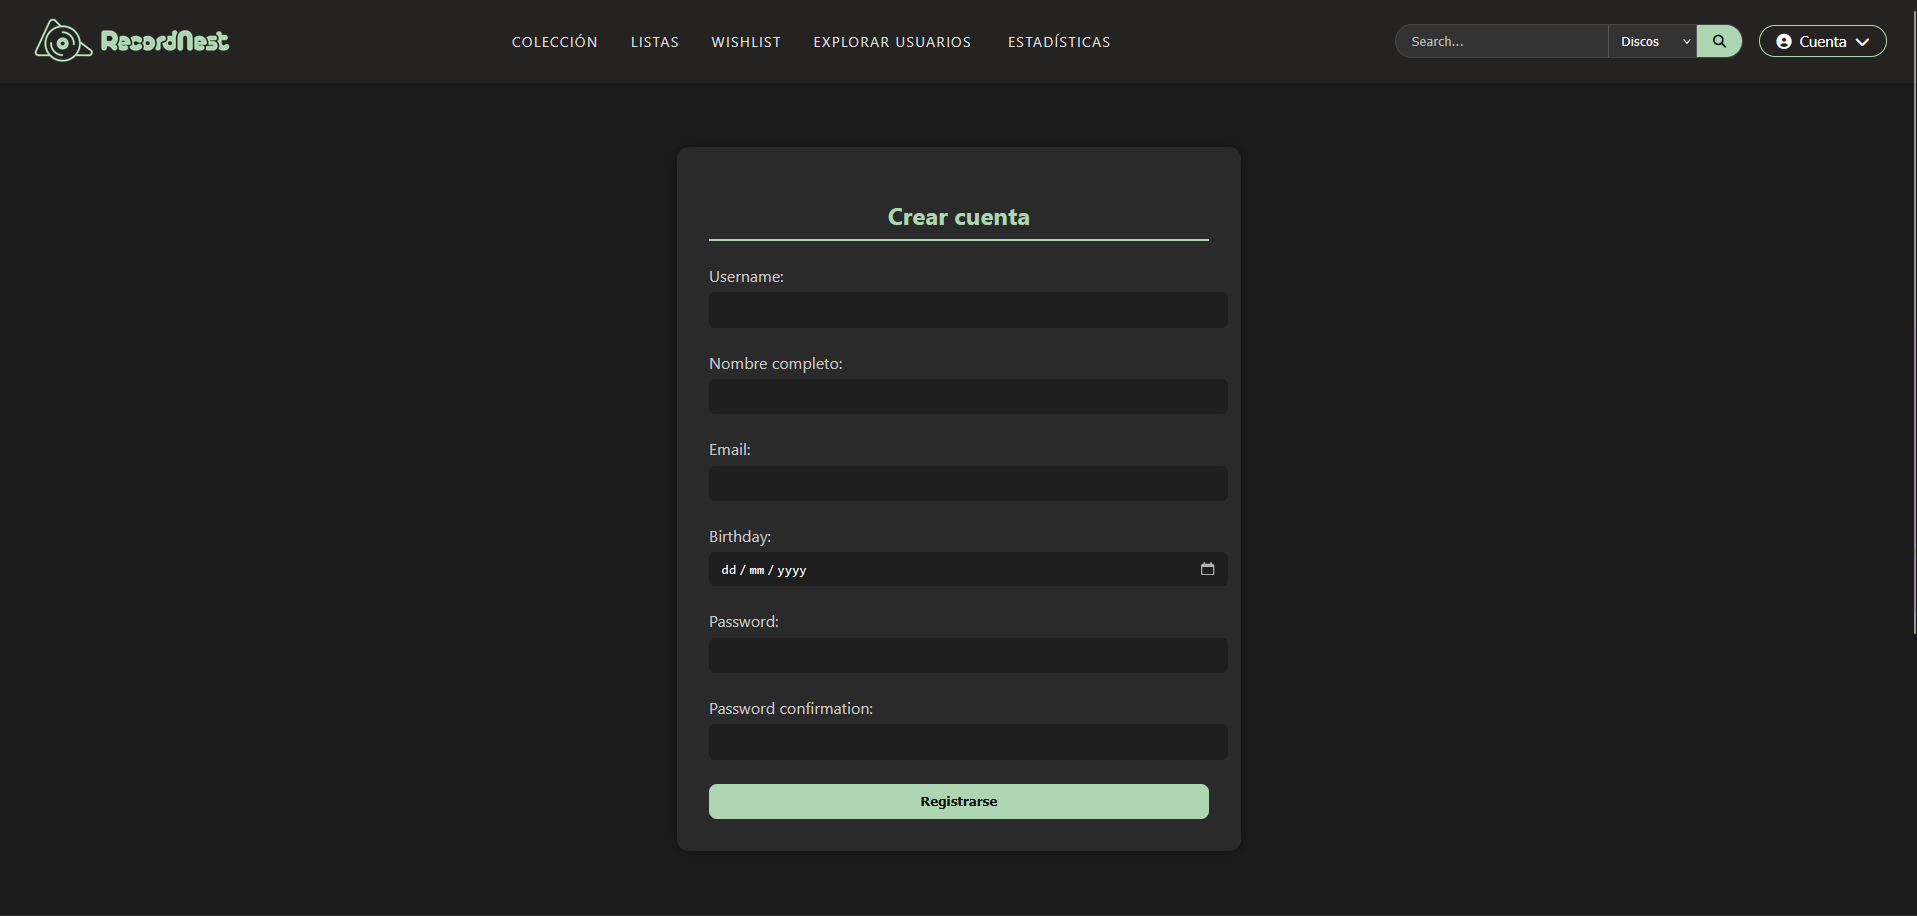Image resolution: width=1917 pixels, height=916 pixels.
Task: Focus the Password confirmation input field
Action: [x=968, y=742]
